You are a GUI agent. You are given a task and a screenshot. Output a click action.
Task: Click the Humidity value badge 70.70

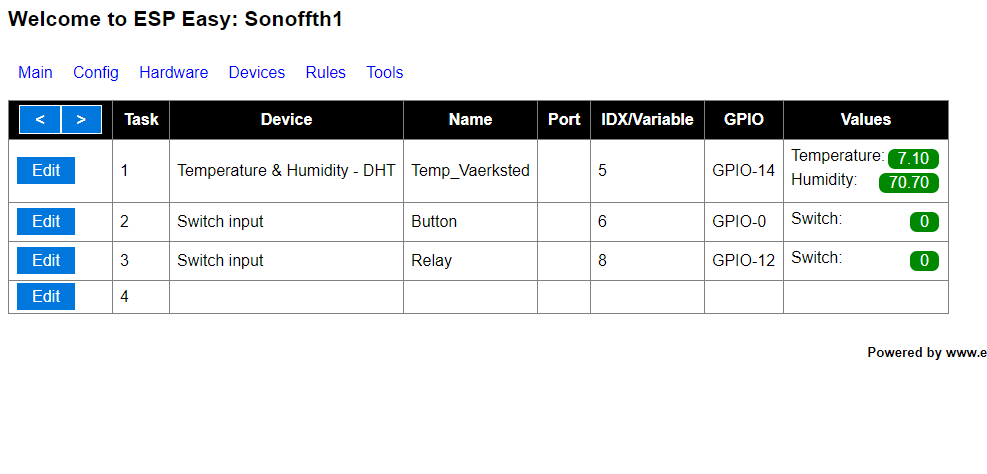[x=909, y=182]
